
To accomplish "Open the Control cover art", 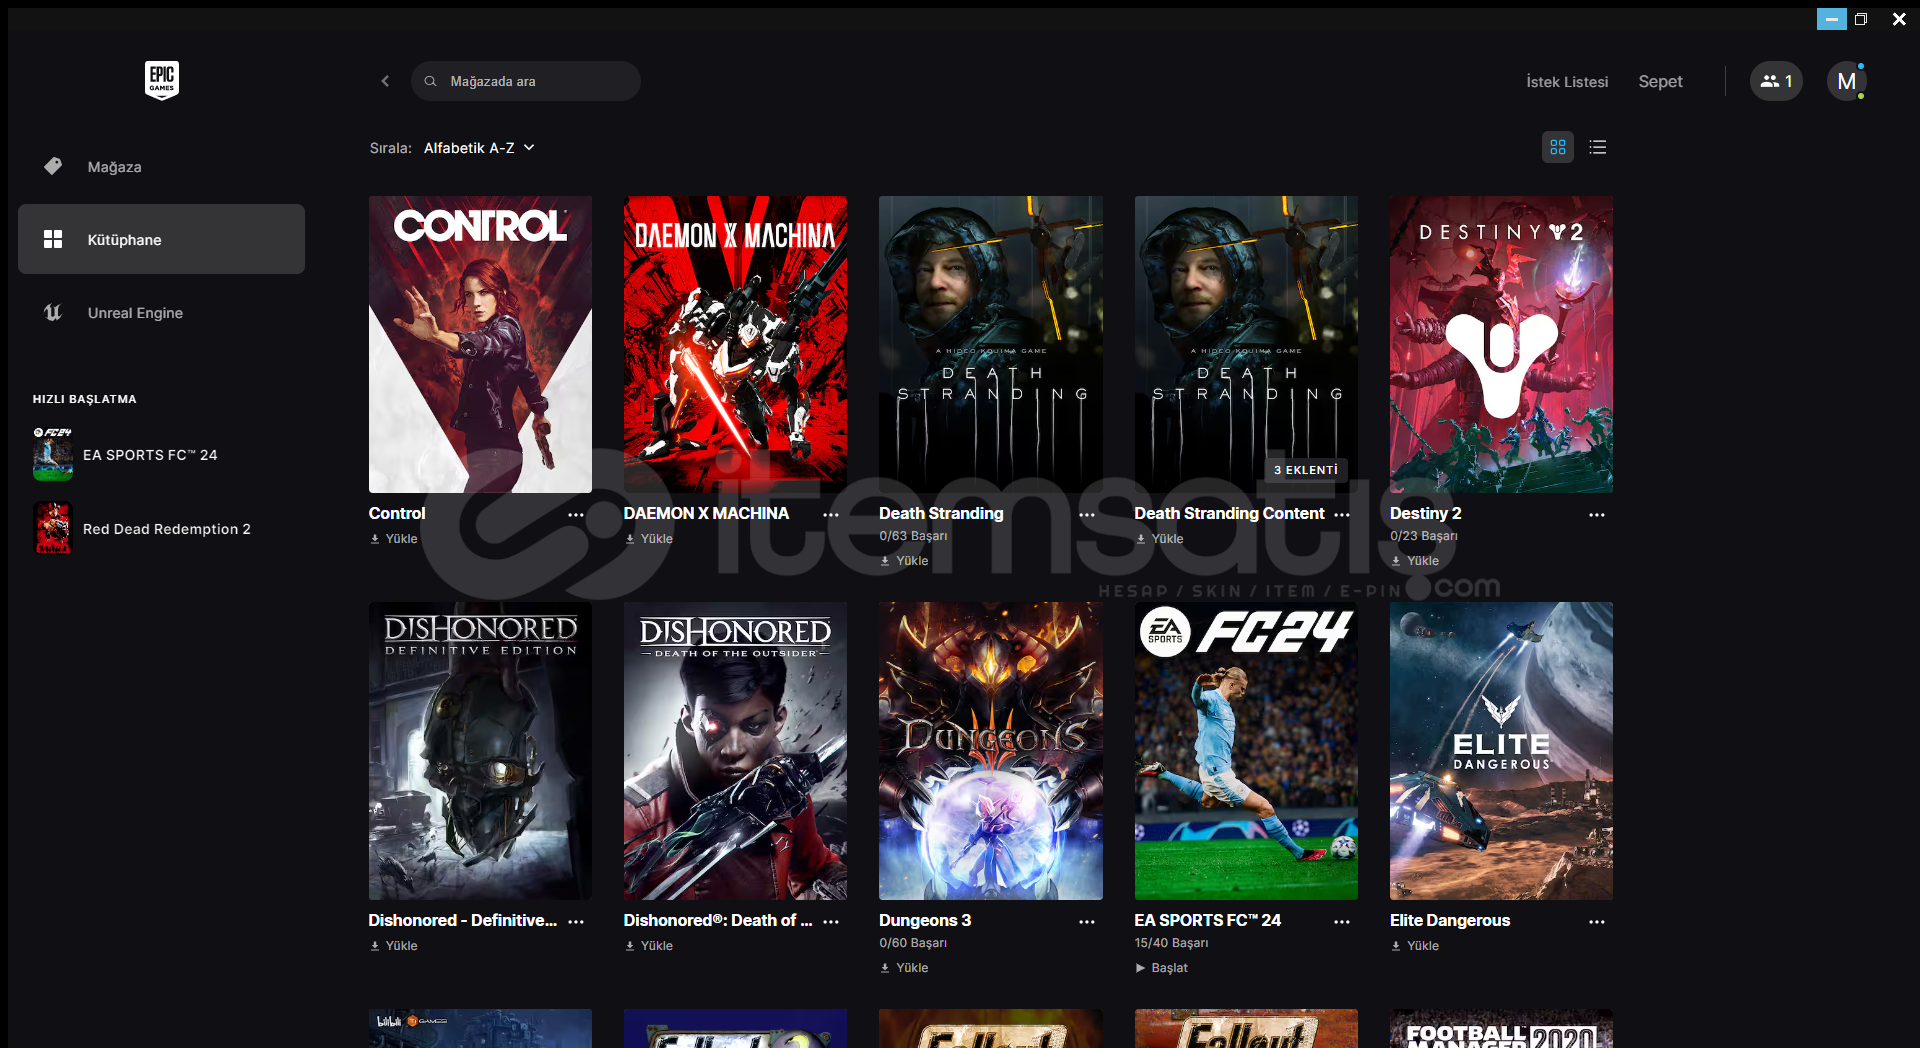I will coord(480,344).
